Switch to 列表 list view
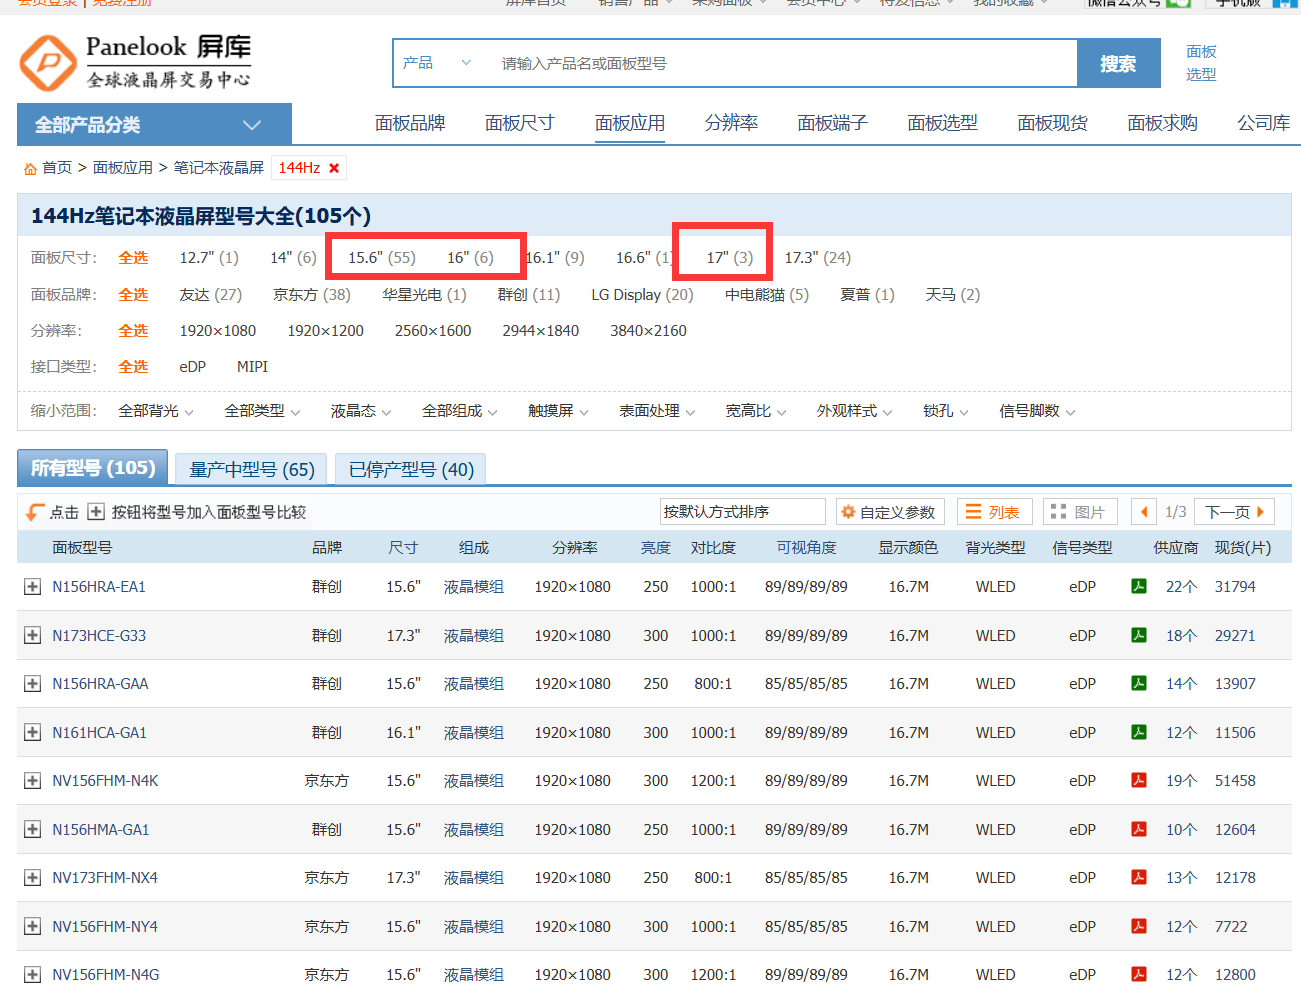This screenshot has width=1301, height=996. coord(994,512)
